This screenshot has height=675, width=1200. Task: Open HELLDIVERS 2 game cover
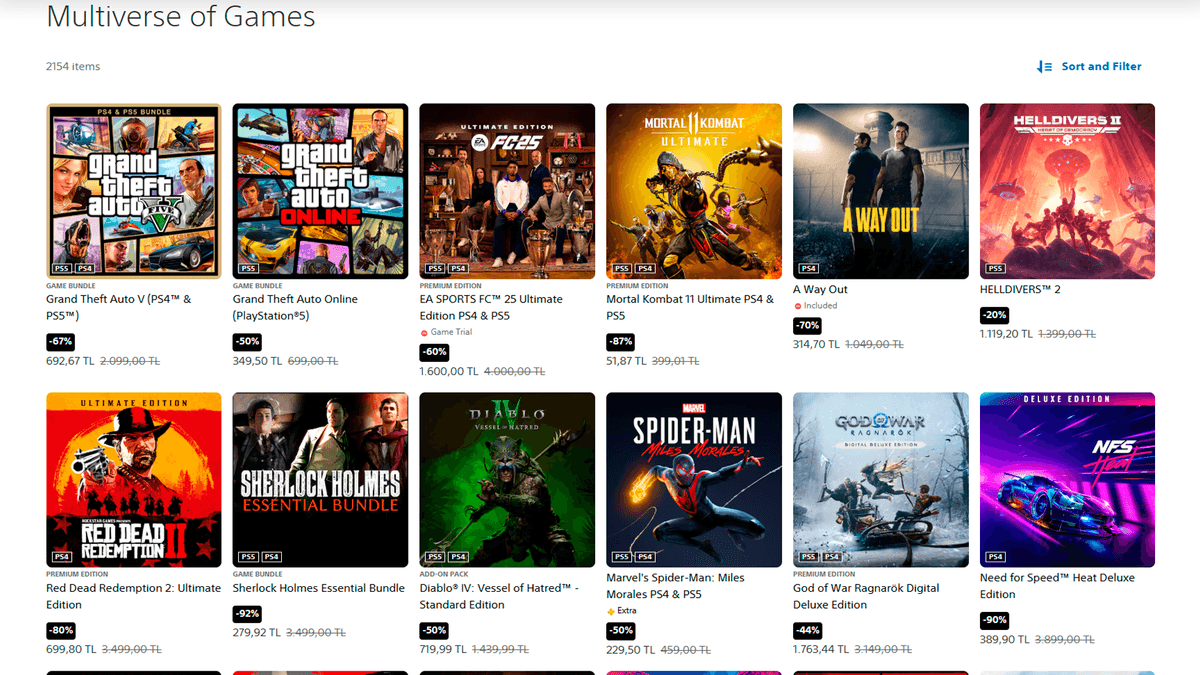point(1067,190)
